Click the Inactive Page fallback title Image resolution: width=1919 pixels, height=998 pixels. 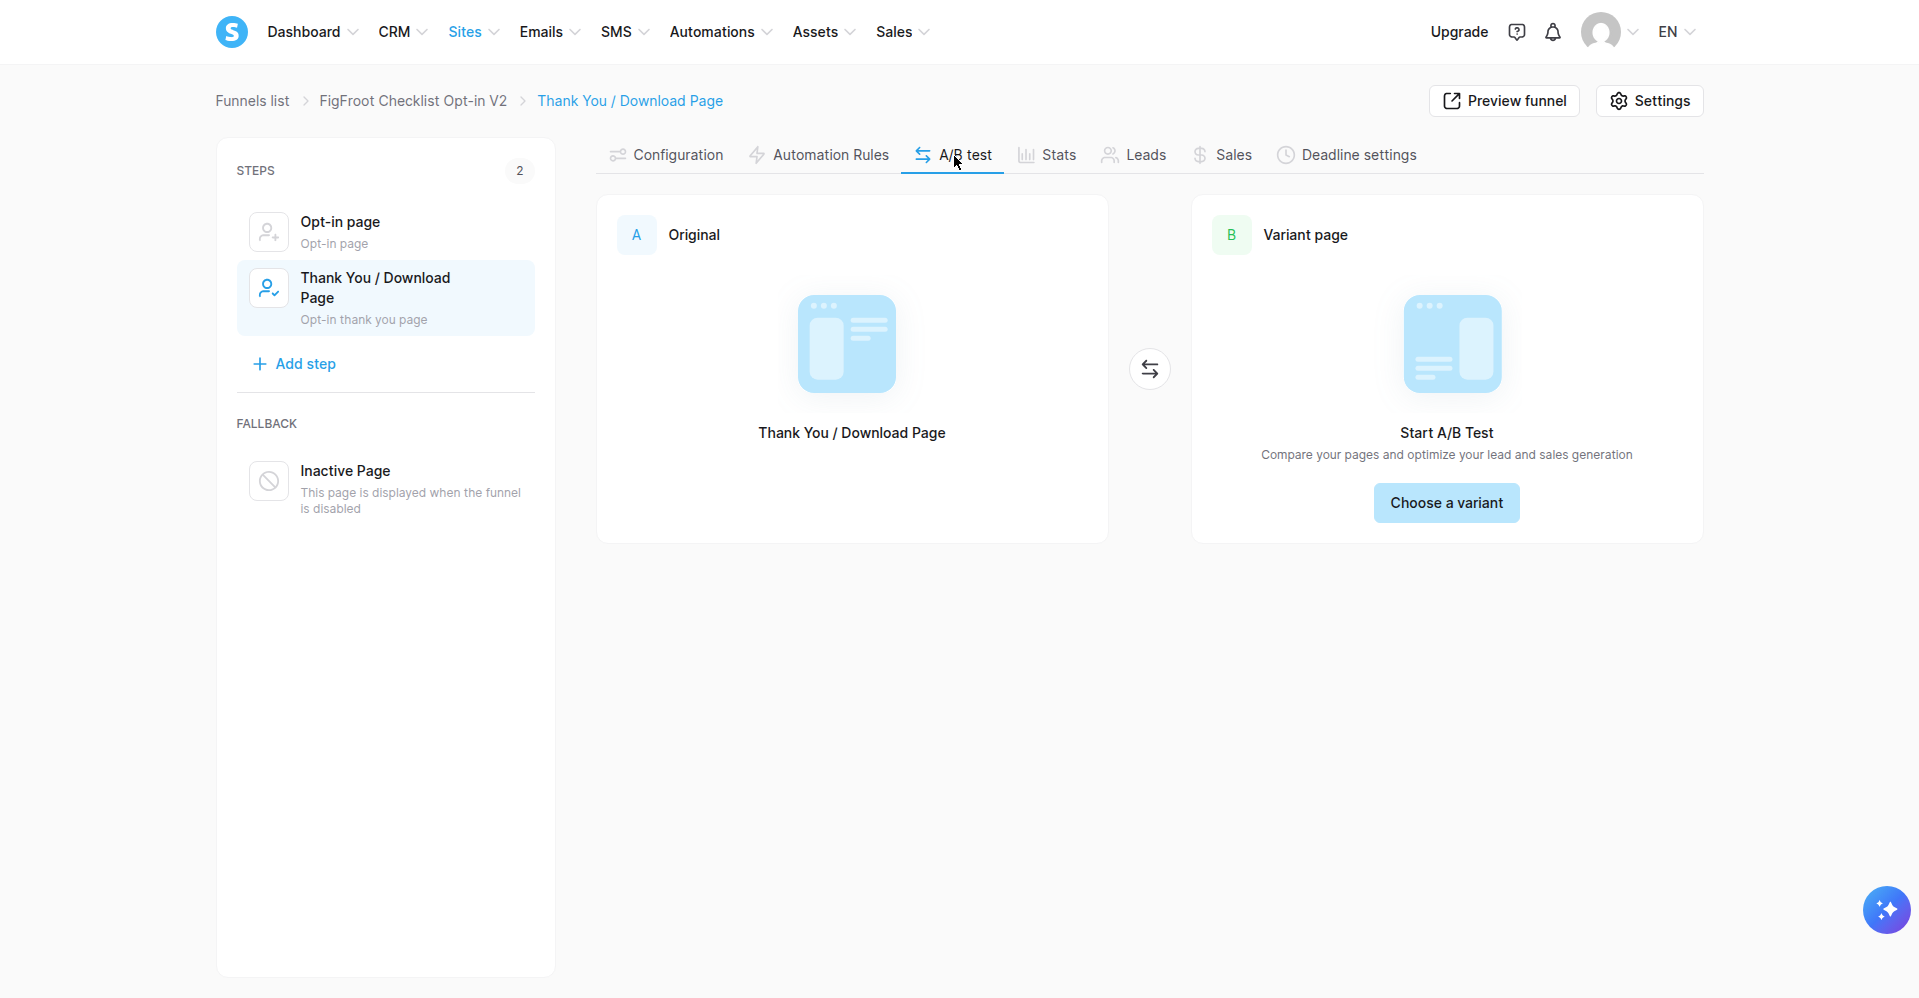[345, 471]
